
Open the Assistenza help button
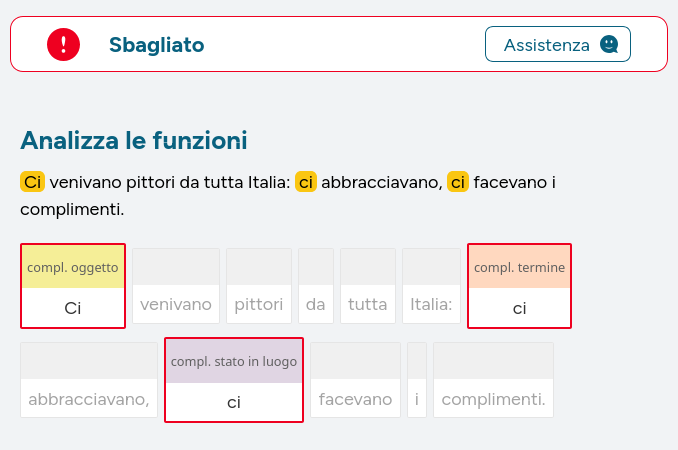tap(558, 44)
